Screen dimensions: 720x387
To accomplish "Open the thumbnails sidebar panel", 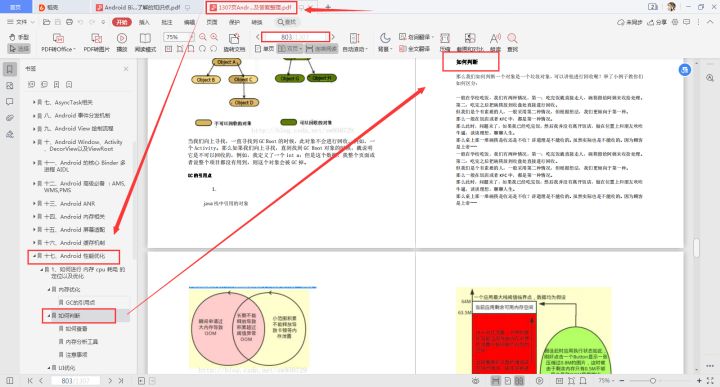I will tap(10, 86).
